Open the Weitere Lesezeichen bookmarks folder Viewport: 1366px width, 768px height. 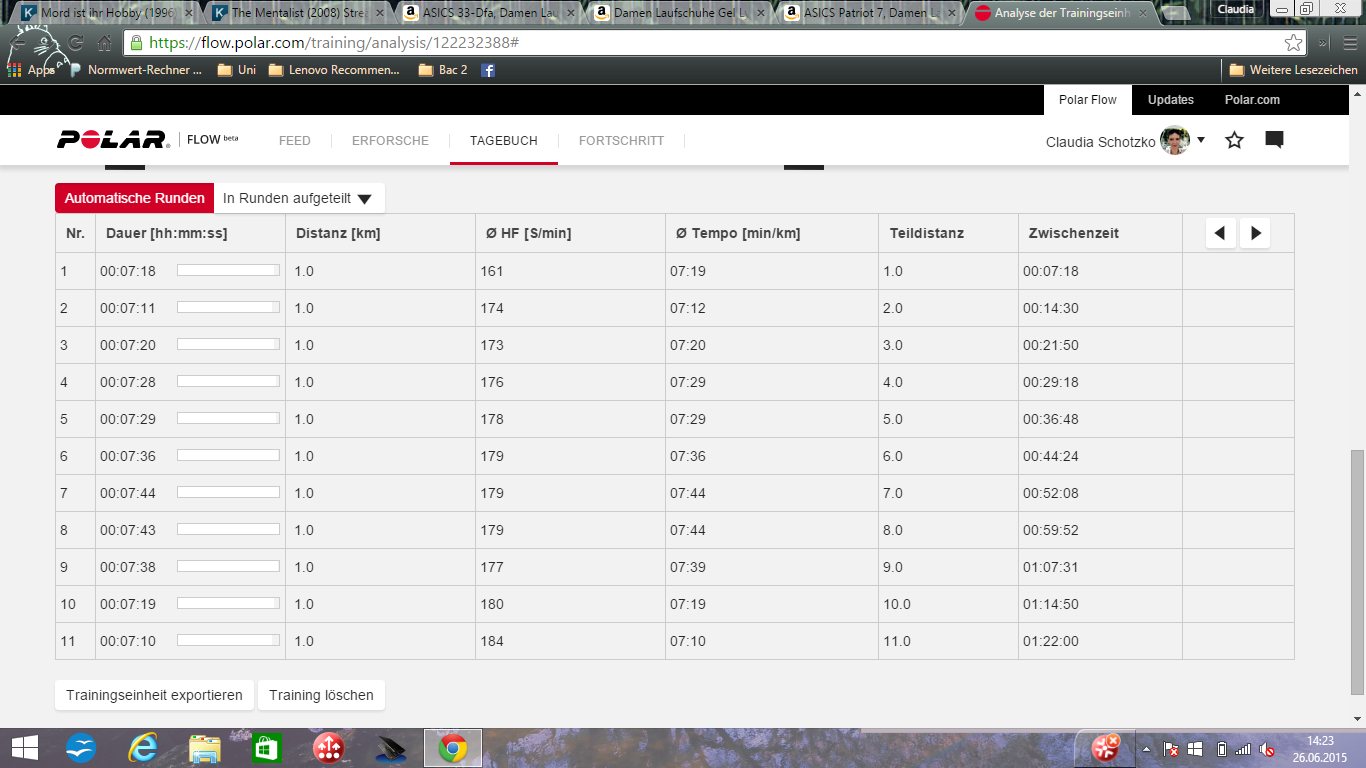point(1293,70)
